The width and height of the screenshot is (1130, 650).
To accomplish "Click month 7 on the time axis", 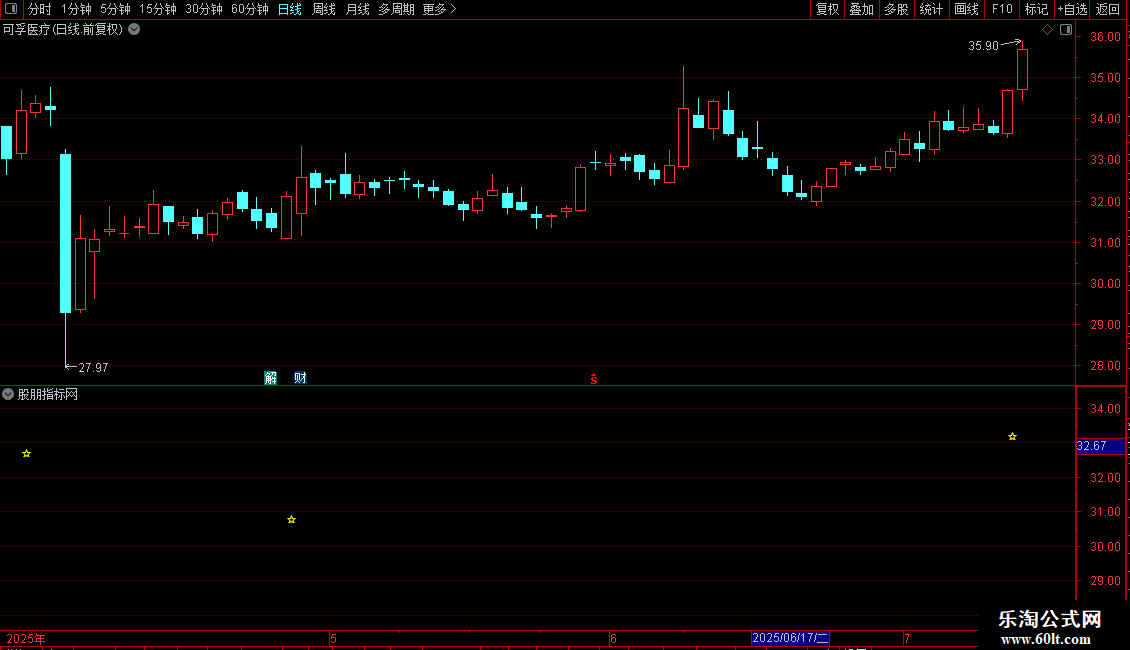I will (907, 638).
